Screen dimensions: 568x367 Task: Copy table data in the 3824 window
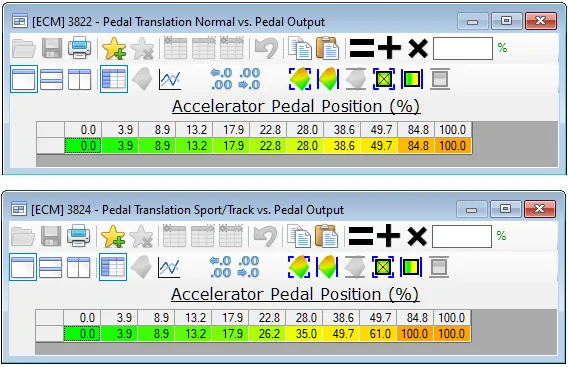click(298, 236)
